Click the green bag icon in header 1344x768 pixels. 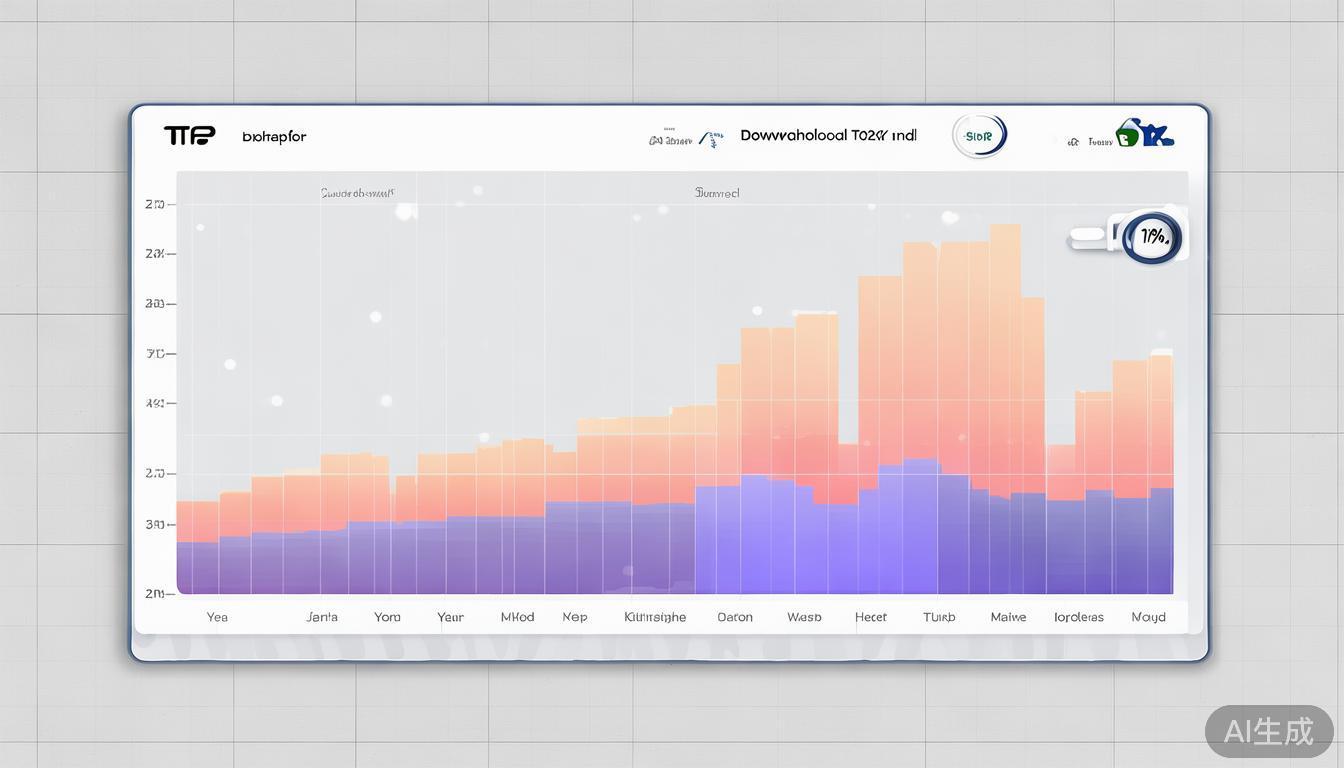click(x=1128, y=134)
